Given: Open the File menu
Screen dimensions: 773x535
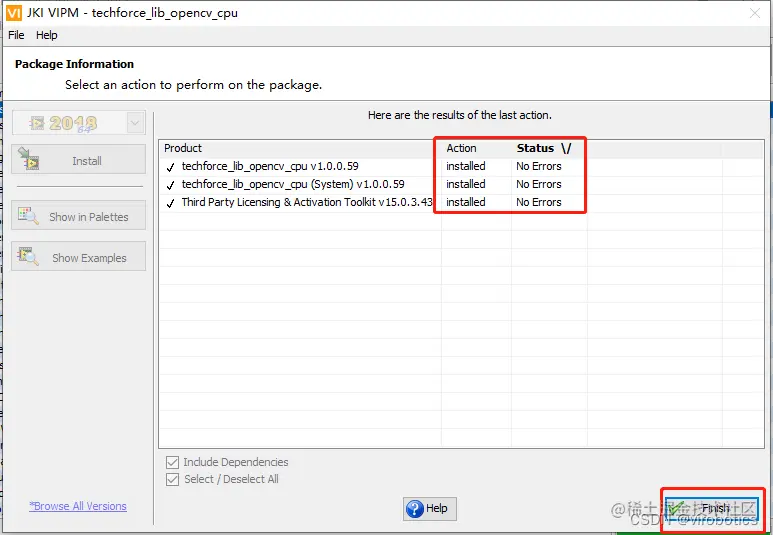Looking at the screenshot, I should point(16,35).
